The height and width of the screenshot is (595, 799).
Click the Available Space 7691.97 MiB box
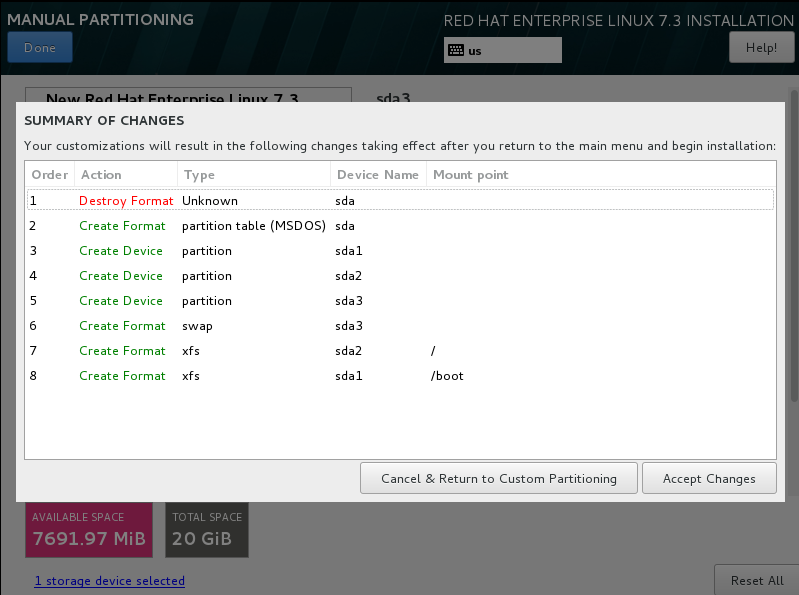pos(89,530)
